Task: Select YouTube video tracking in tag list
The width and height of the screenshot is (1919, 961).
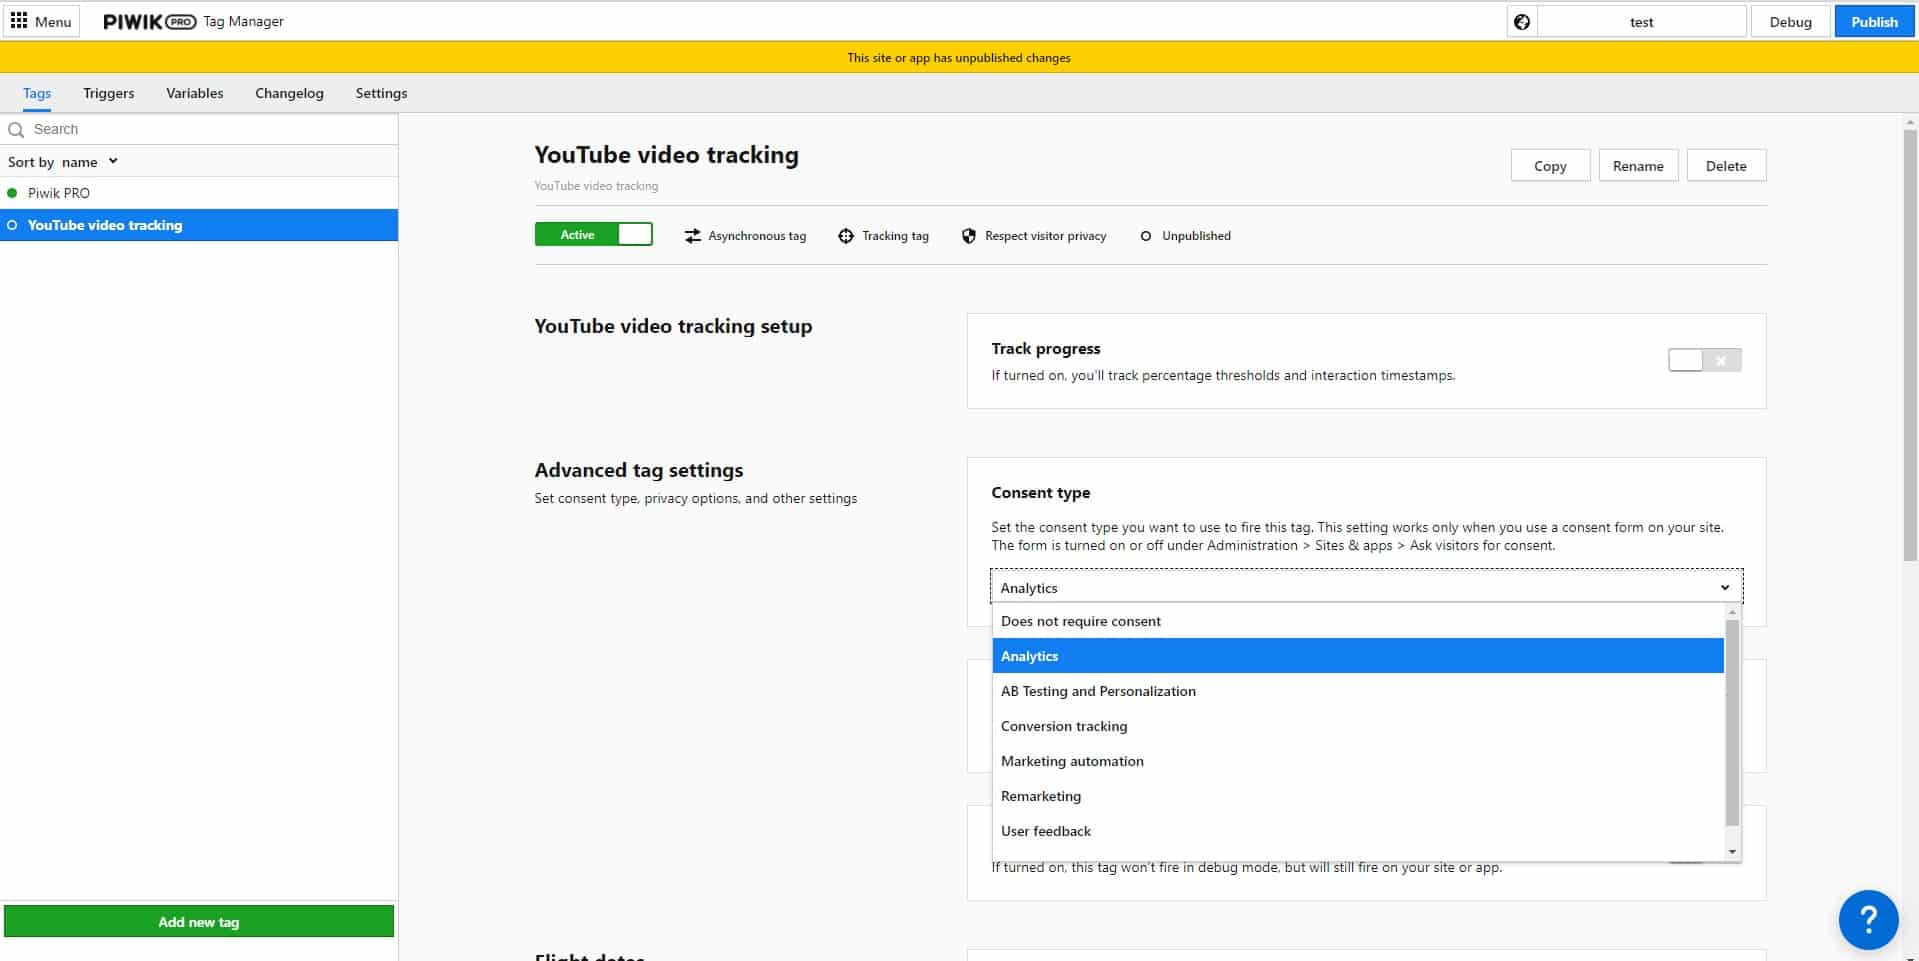Action: (199, 225)
